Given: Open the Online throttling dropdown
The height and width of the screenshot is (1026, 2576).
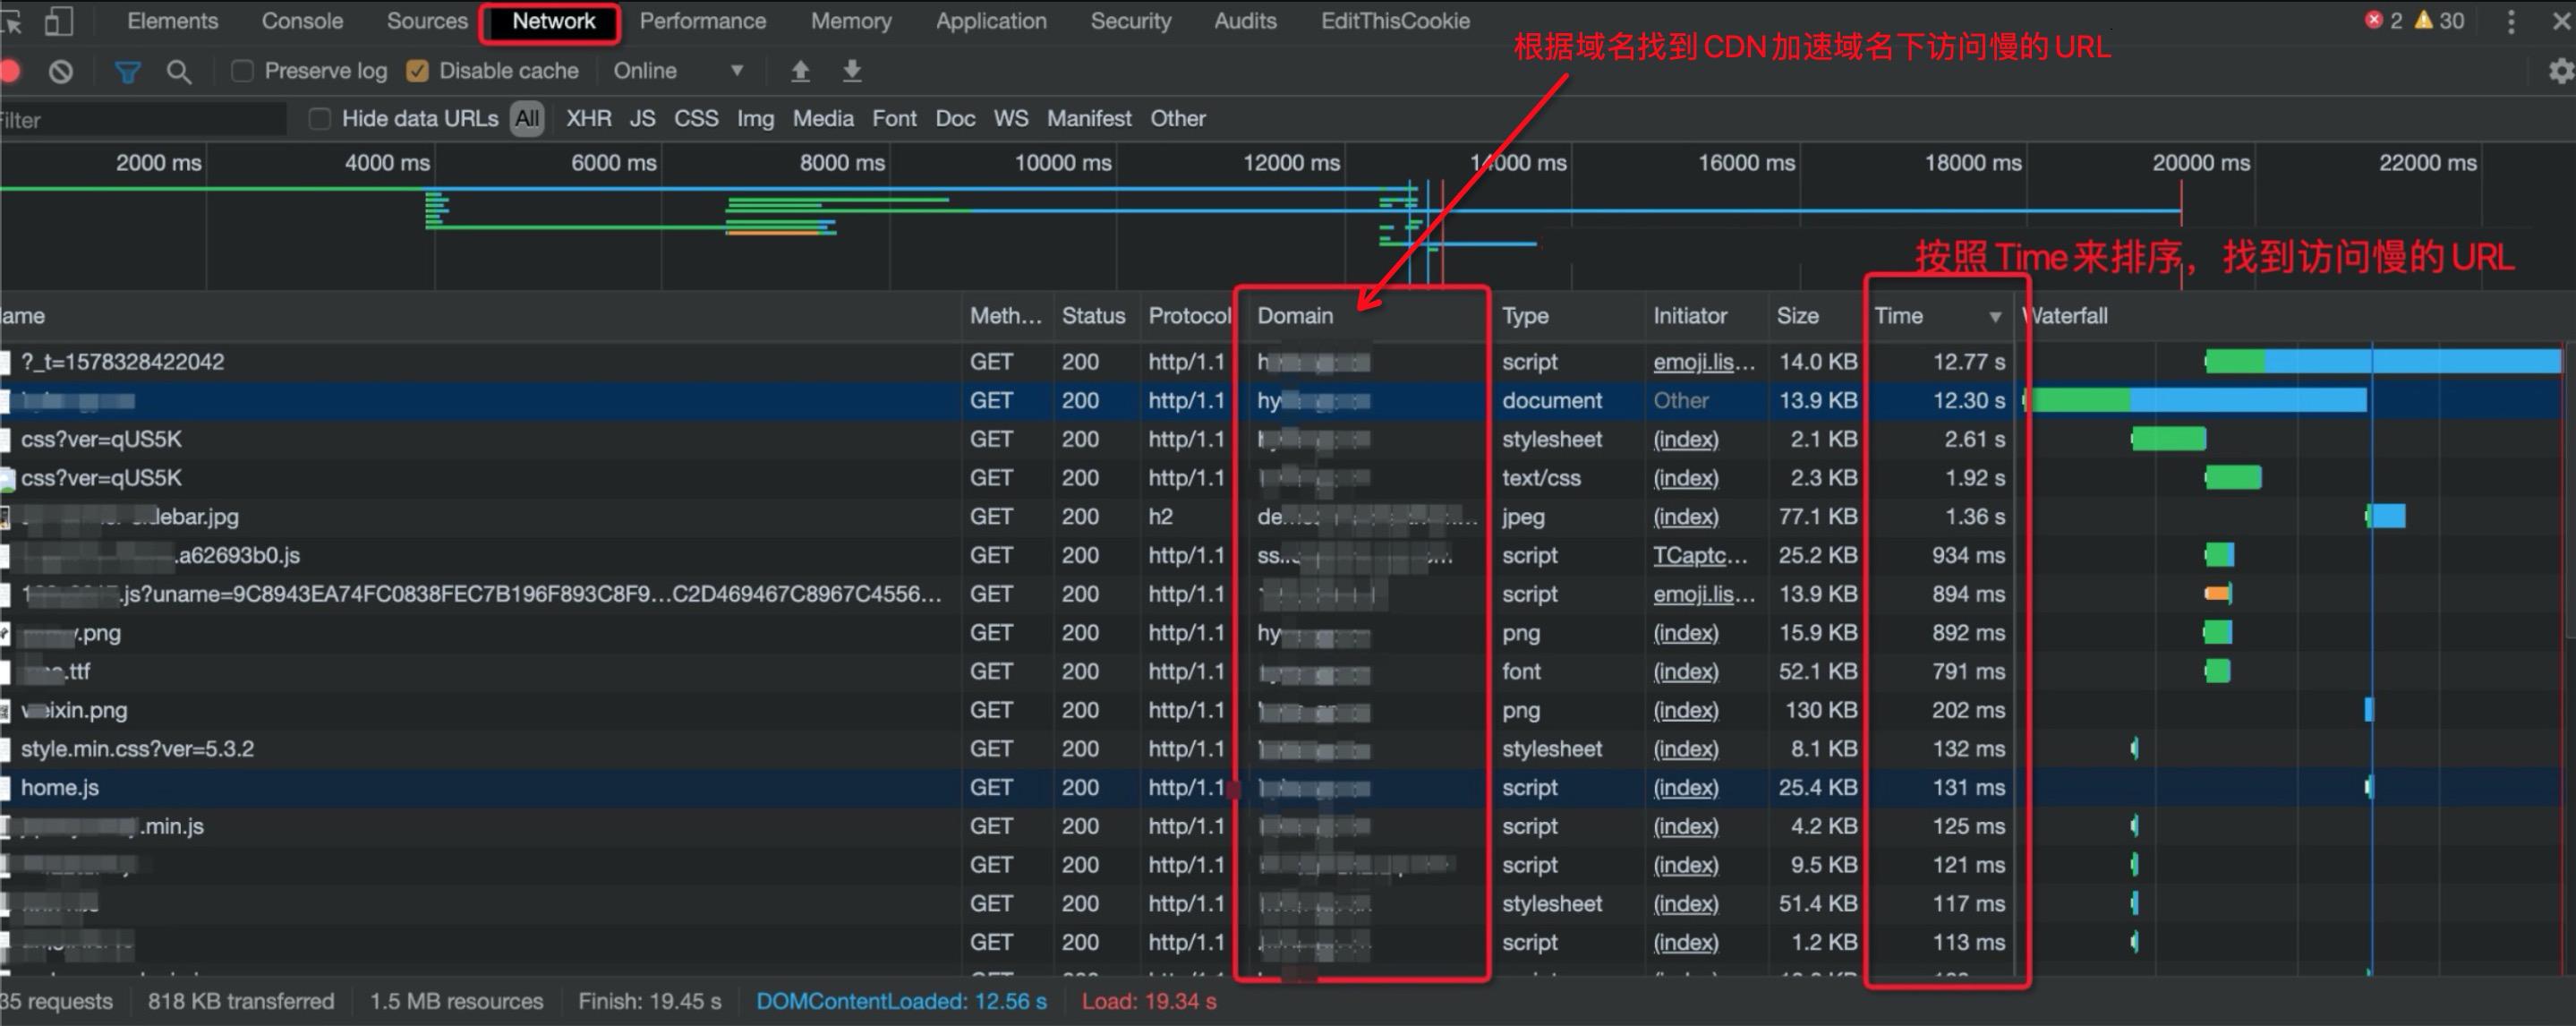Looking at the screenshot, I should pos(680,70).
